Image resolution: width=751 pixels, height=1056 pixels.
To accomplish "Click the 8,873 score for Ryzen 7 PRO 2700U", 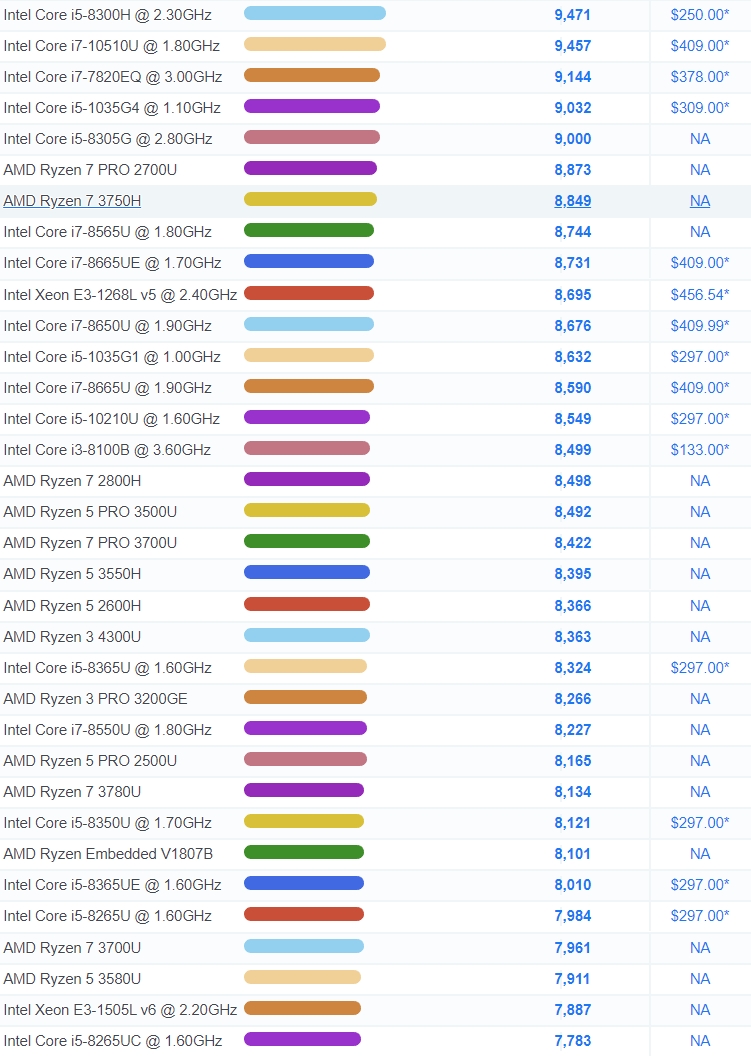I will pyautogui.click(x=573, y=170).
